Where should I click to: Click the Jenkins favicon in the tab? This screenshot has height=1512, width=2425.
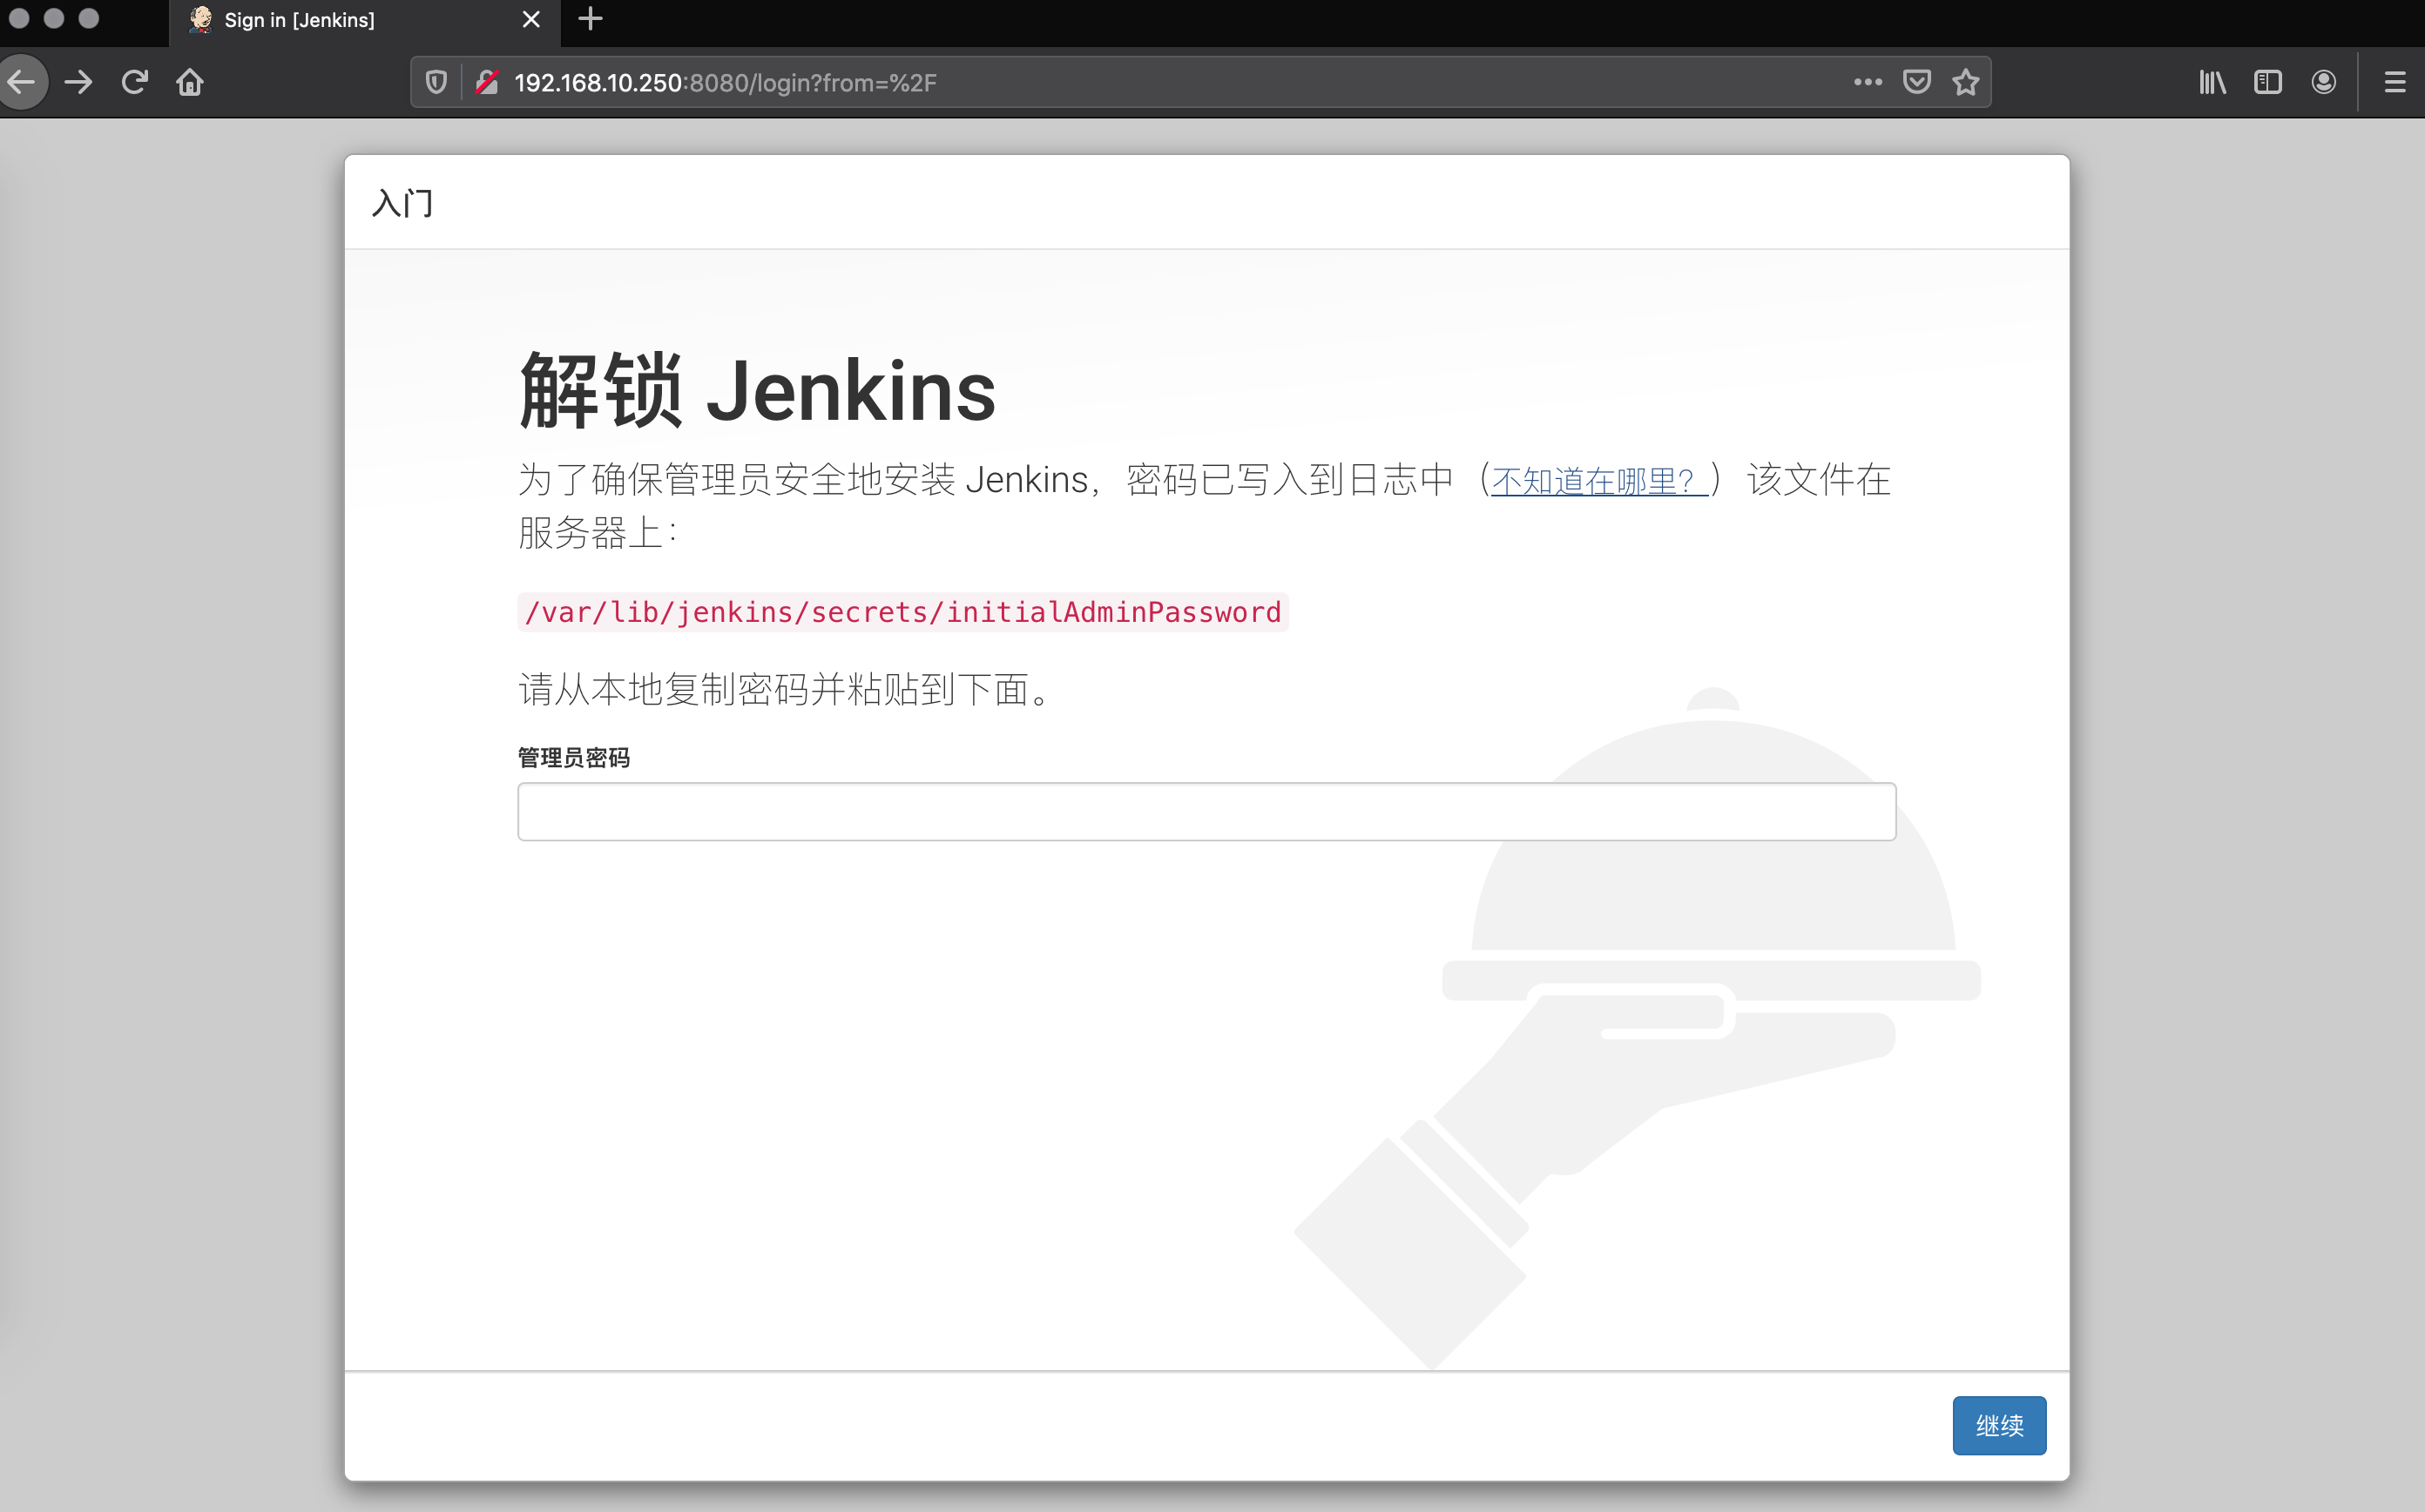pos(201,20)
